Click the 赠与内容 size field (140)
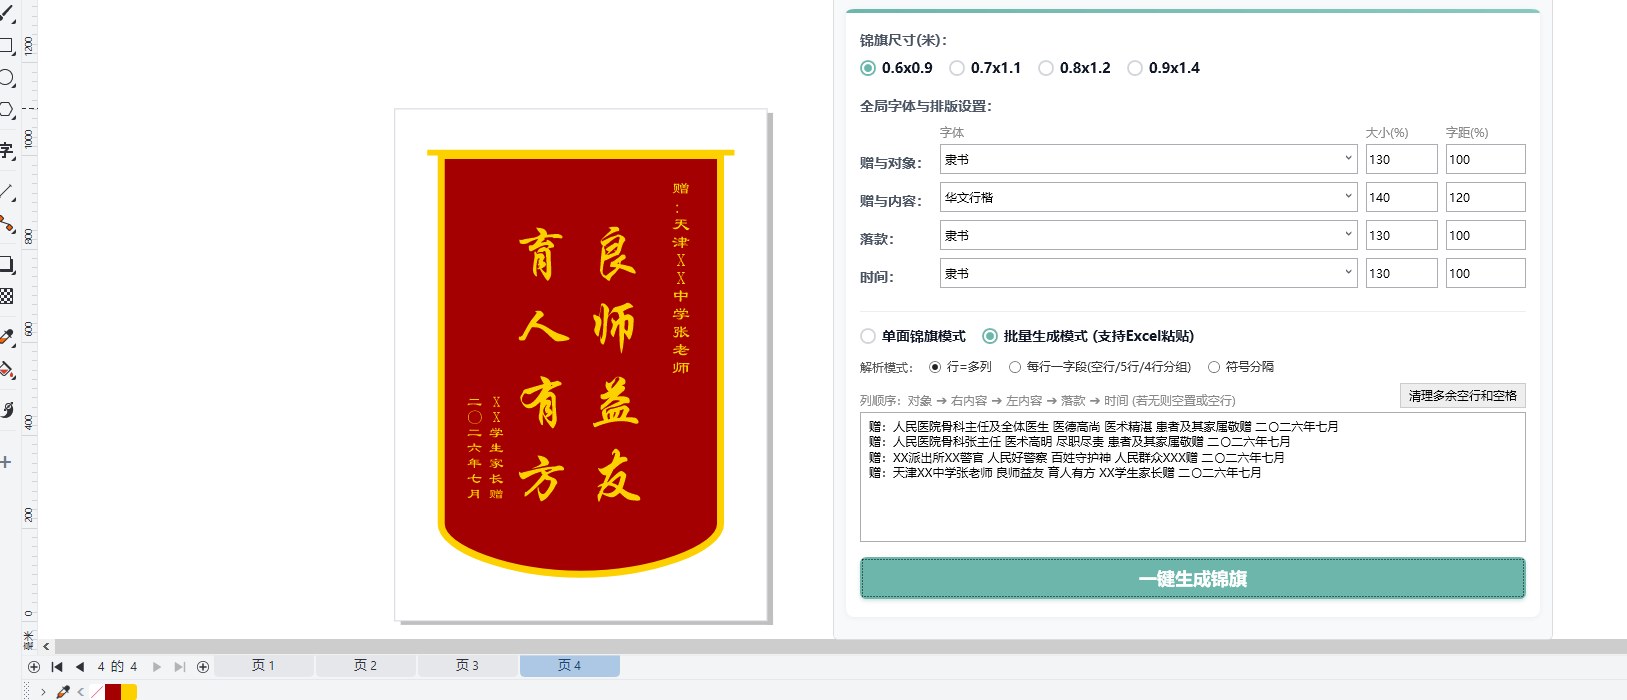The width and height of the screenshot is (1627, 700). [1402, 197]
